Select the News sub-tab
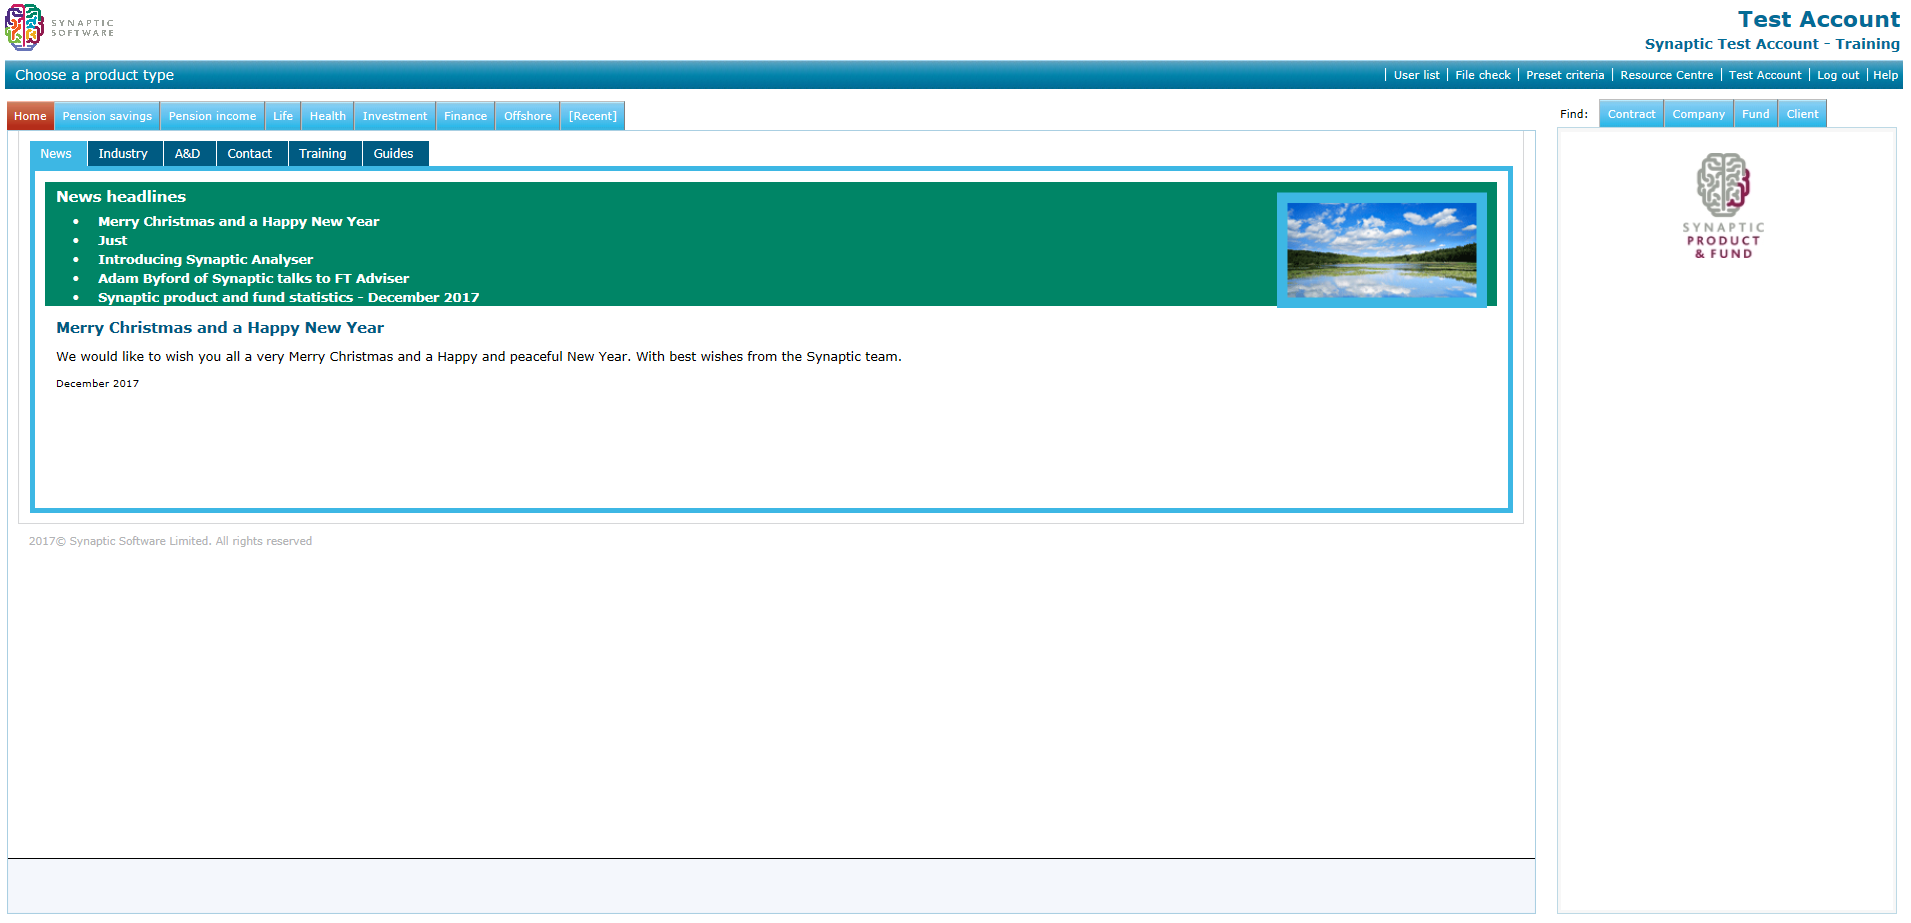 point(56,153)
